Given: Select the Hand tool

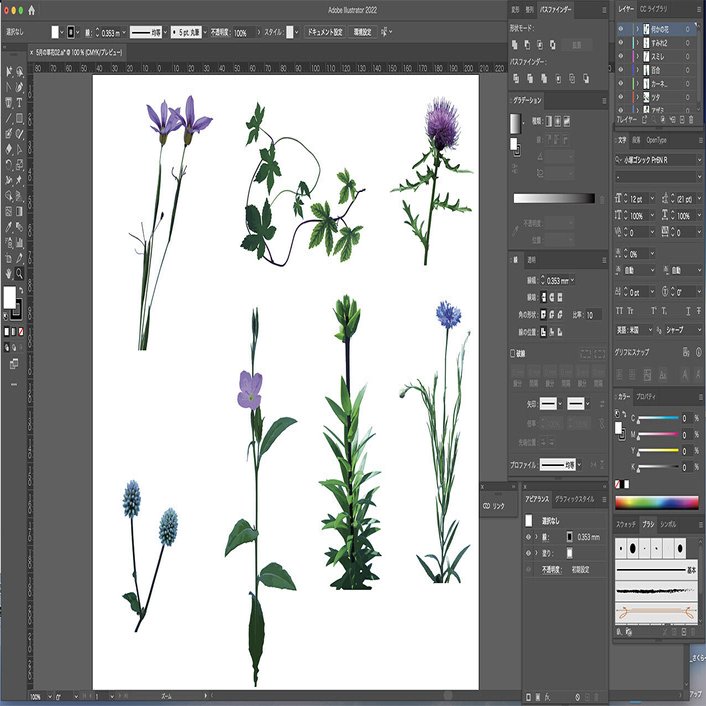Looking at the screenshot, I should point(9,273).
